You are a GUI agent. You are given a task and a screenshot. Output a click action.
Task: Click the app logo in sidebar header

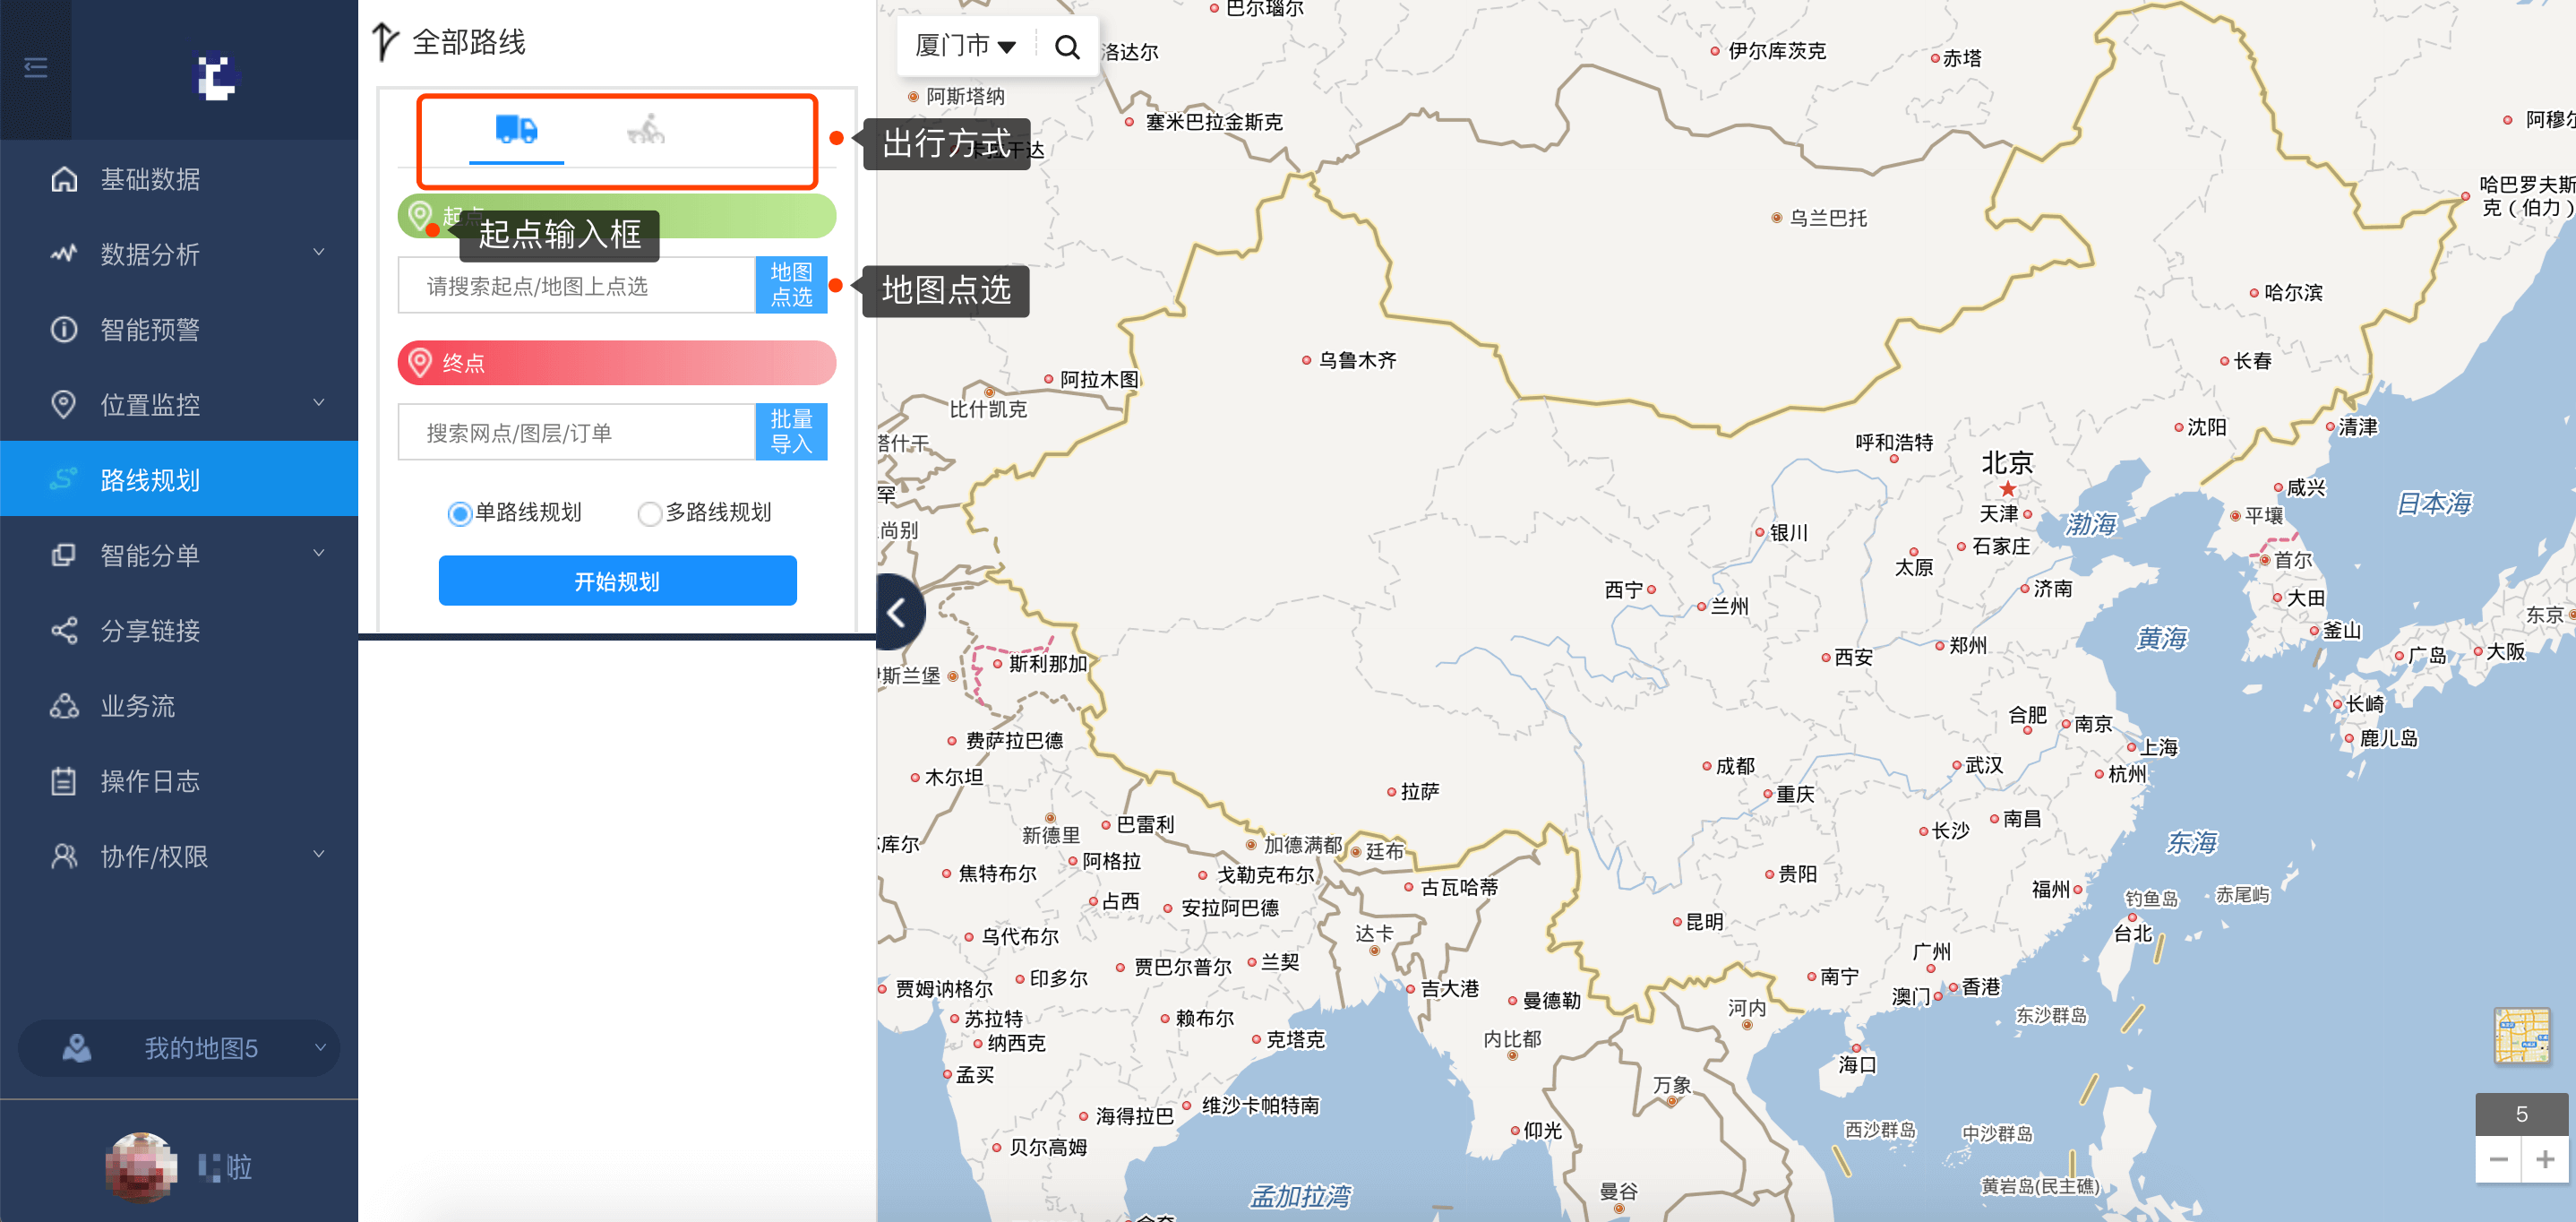[215, 77]
